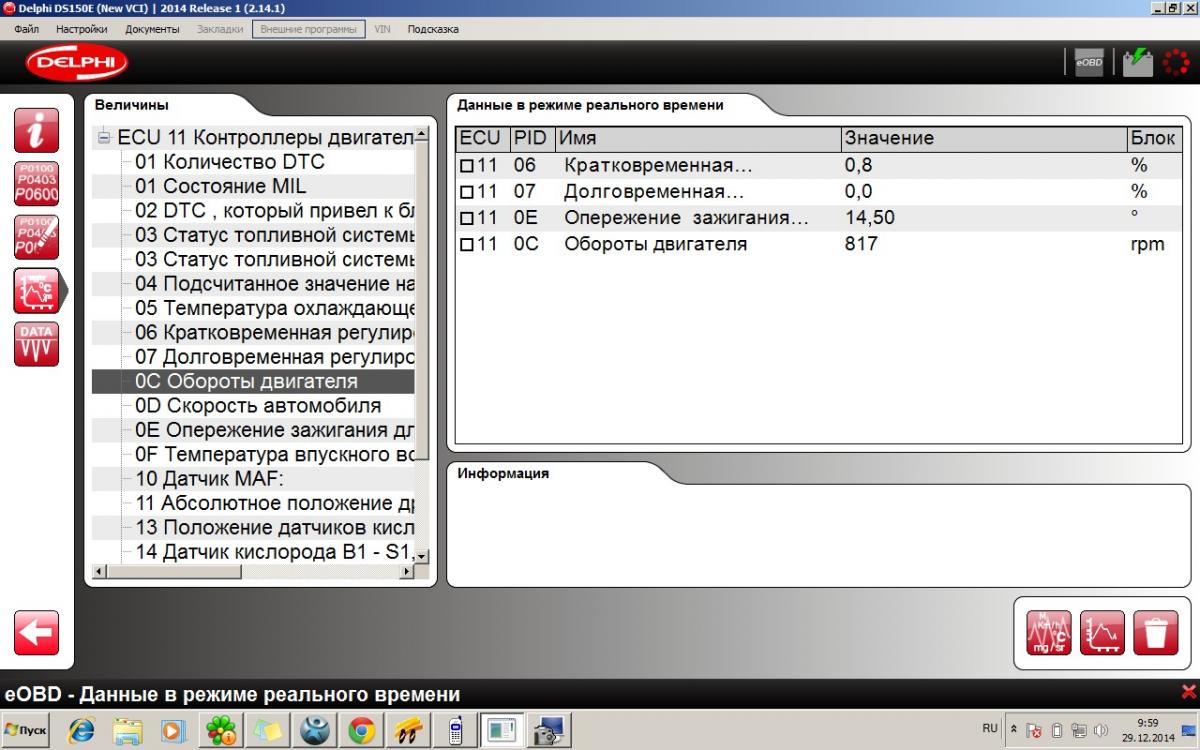Click the Значение column header

[x=889, y=138]
